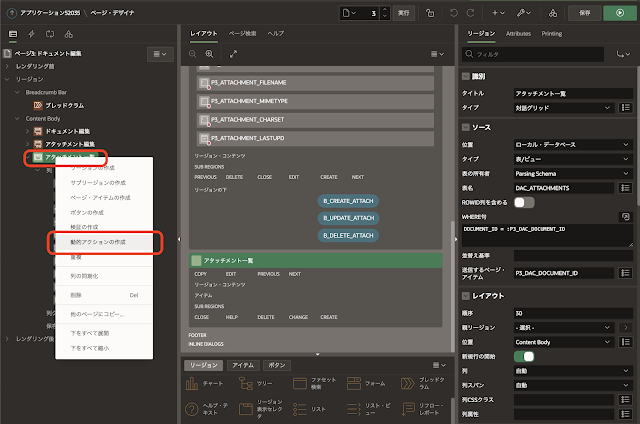
Task: Open the 表名 list-of-values icon
Action: point(625,188)
